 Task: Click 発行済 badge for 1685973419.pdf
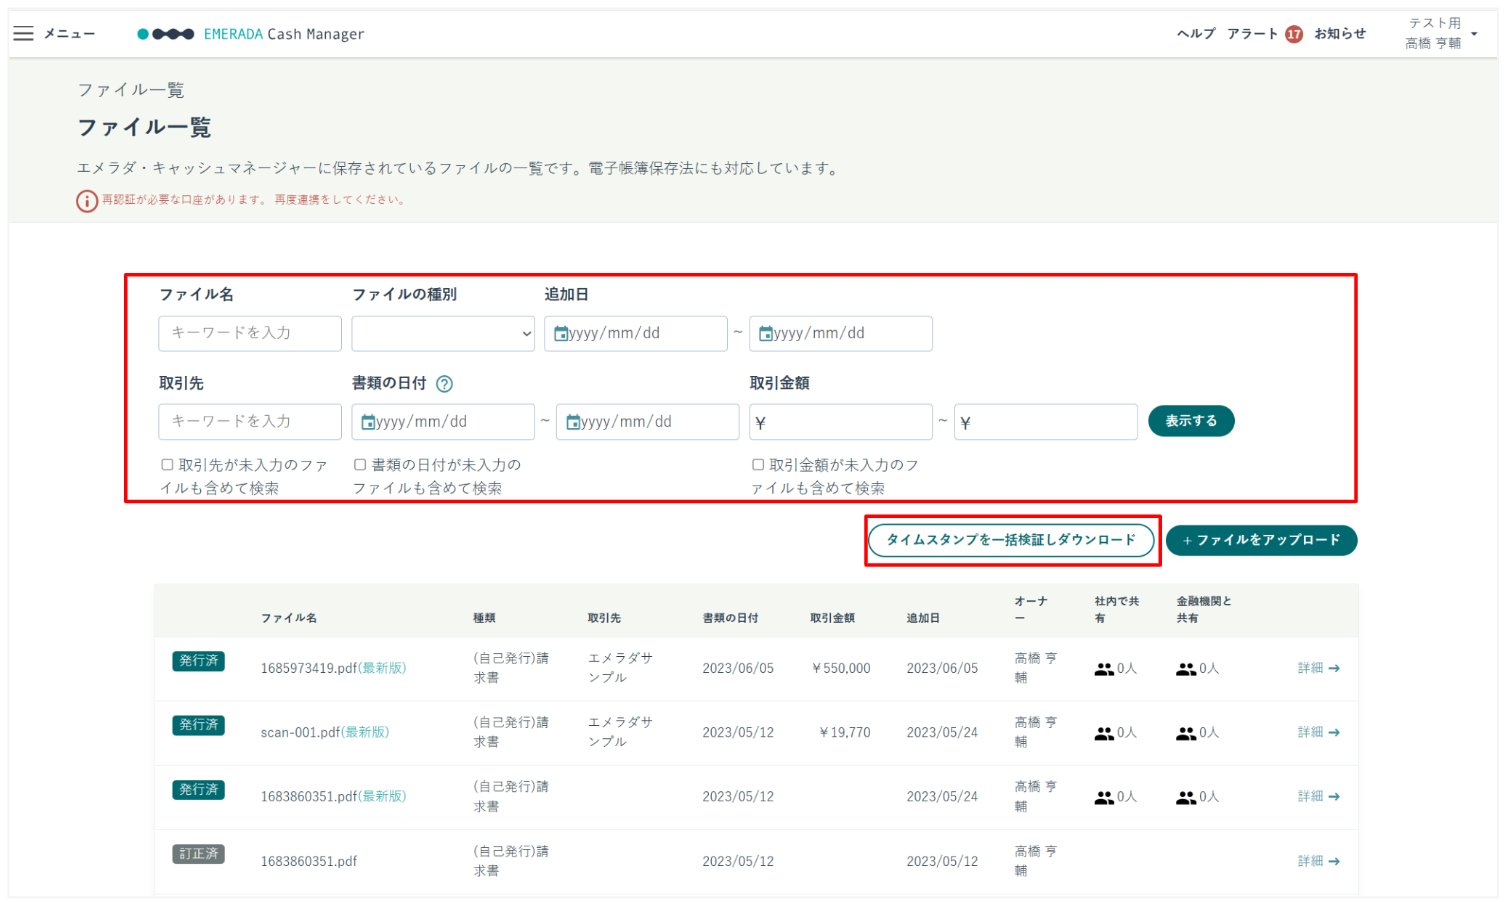(199, 661)
